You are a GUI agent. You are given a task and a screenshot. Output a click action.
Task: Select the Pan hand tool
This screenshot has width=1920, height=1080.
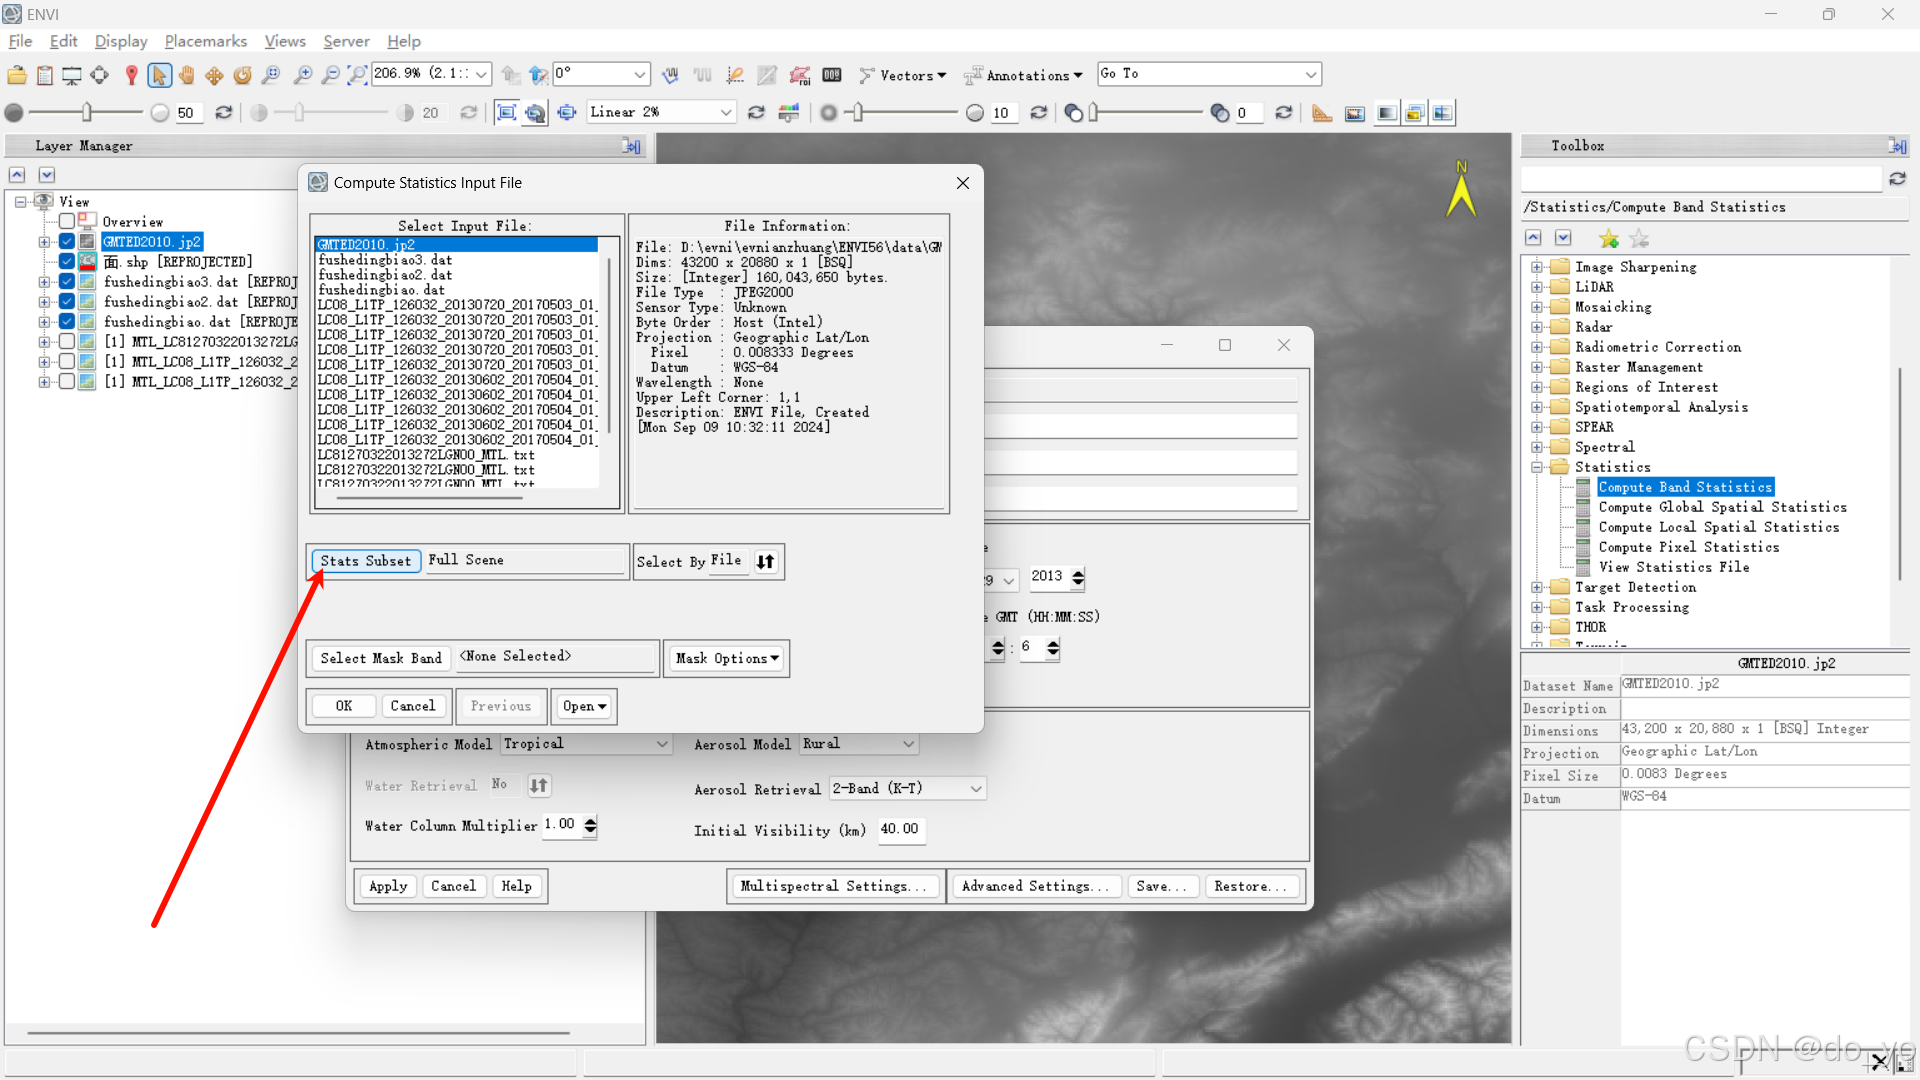187,75
